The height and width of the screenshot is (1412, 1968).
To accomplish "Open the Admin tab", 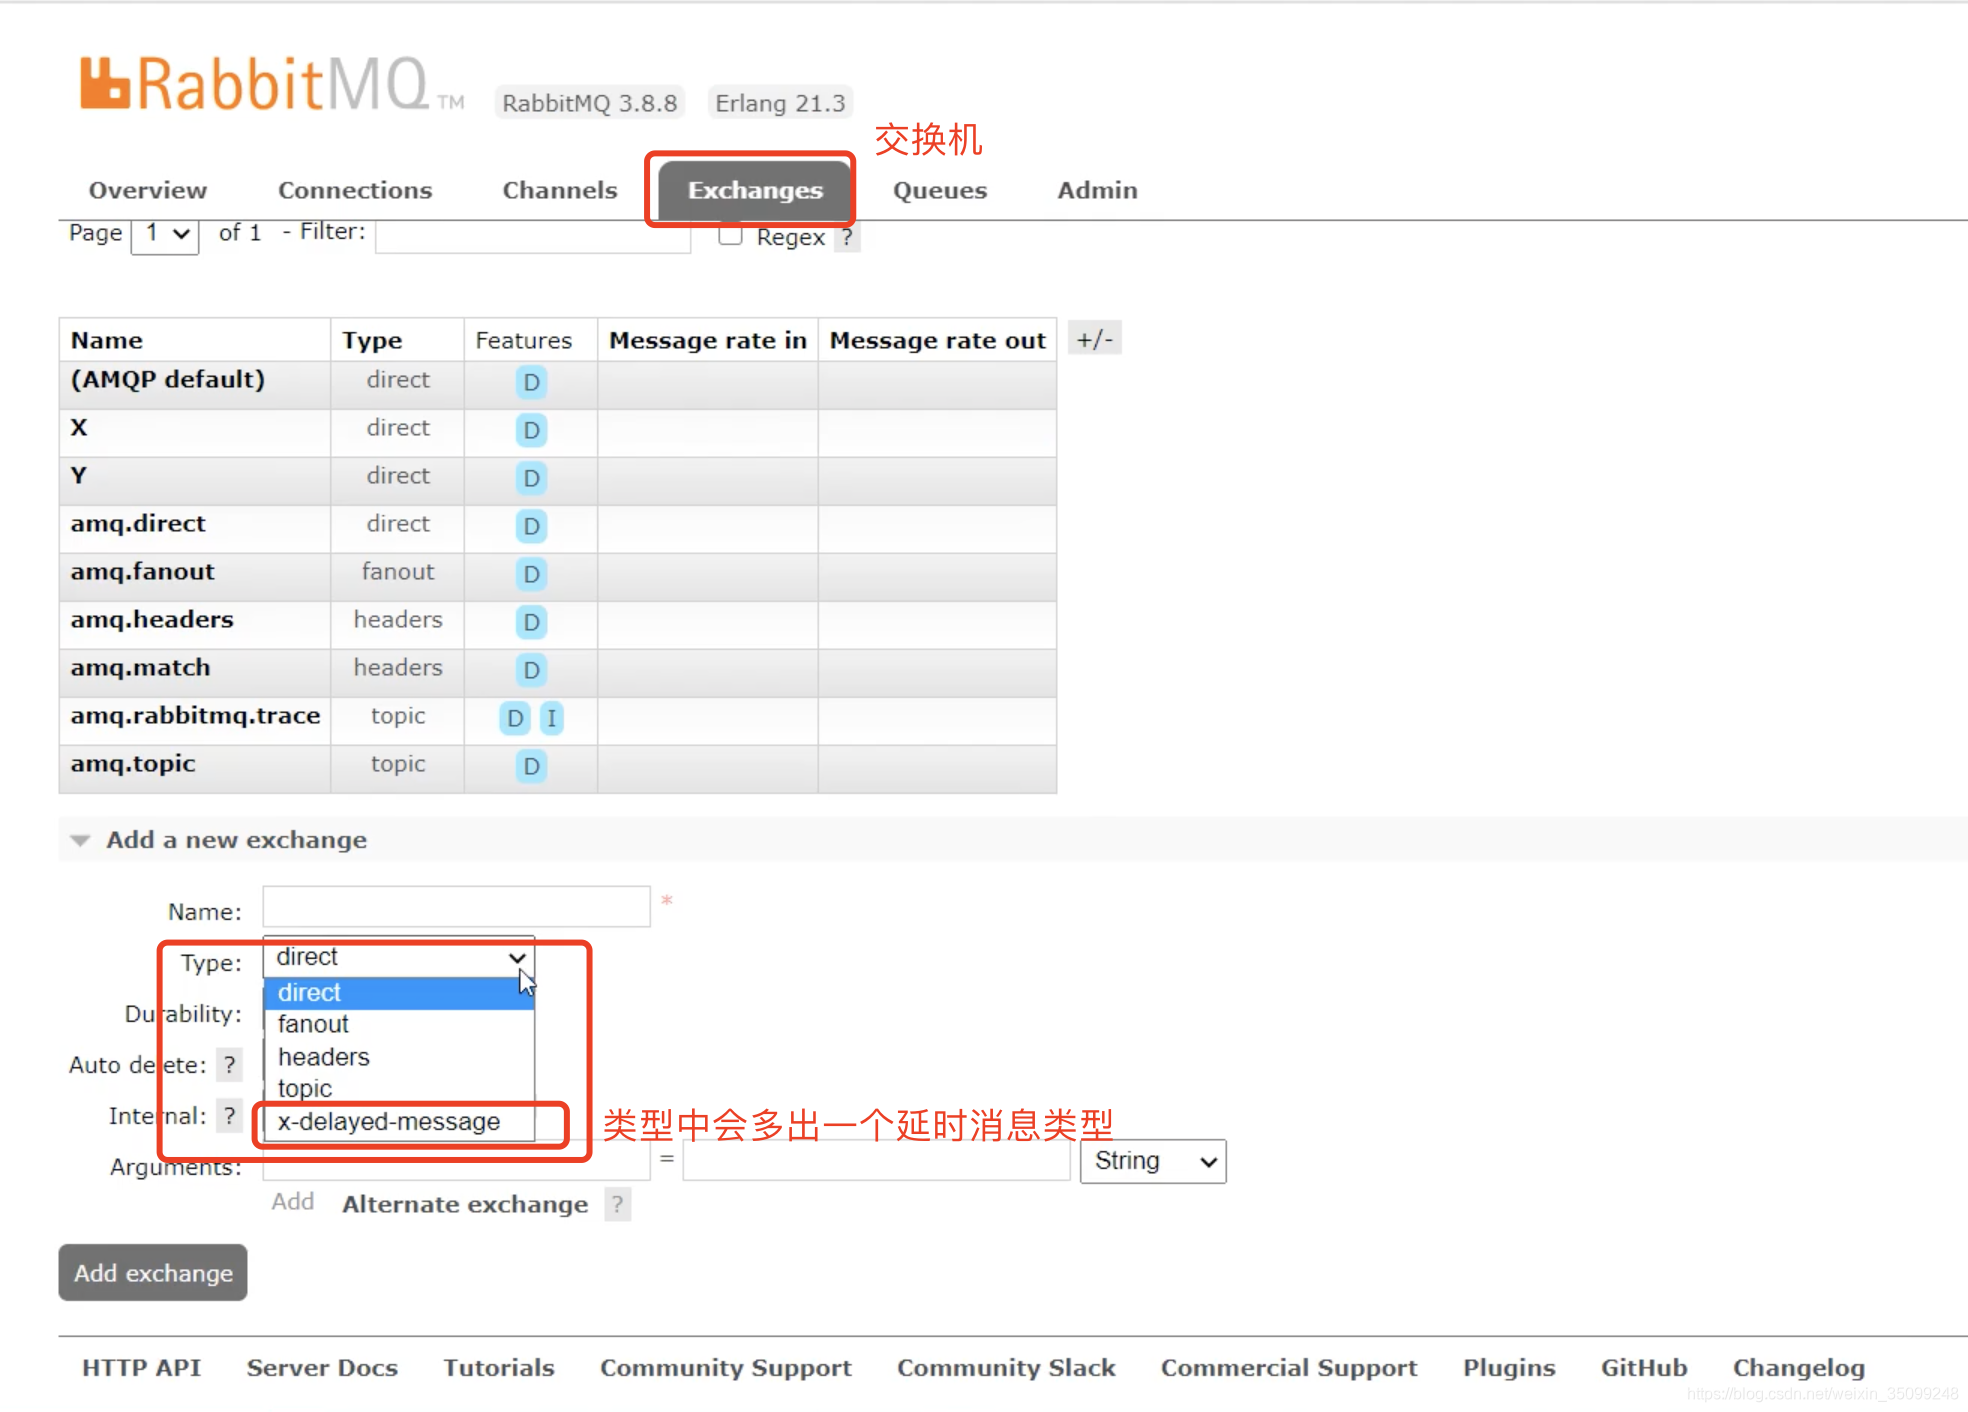I will 1098,190.
